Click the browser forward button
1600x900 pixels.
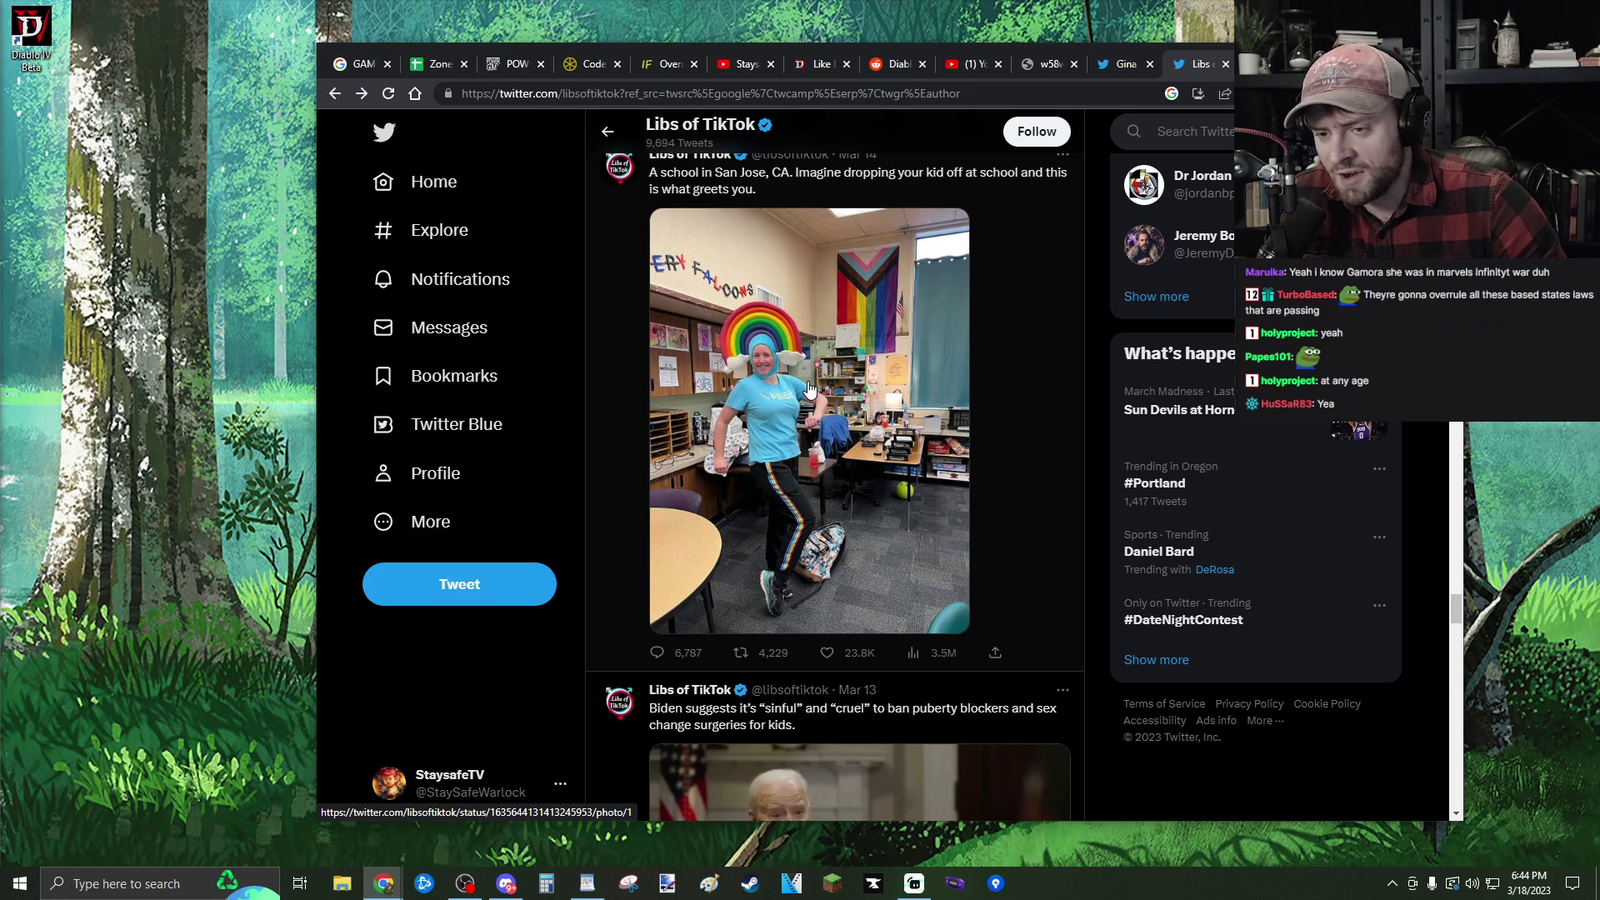coord(361,93)
